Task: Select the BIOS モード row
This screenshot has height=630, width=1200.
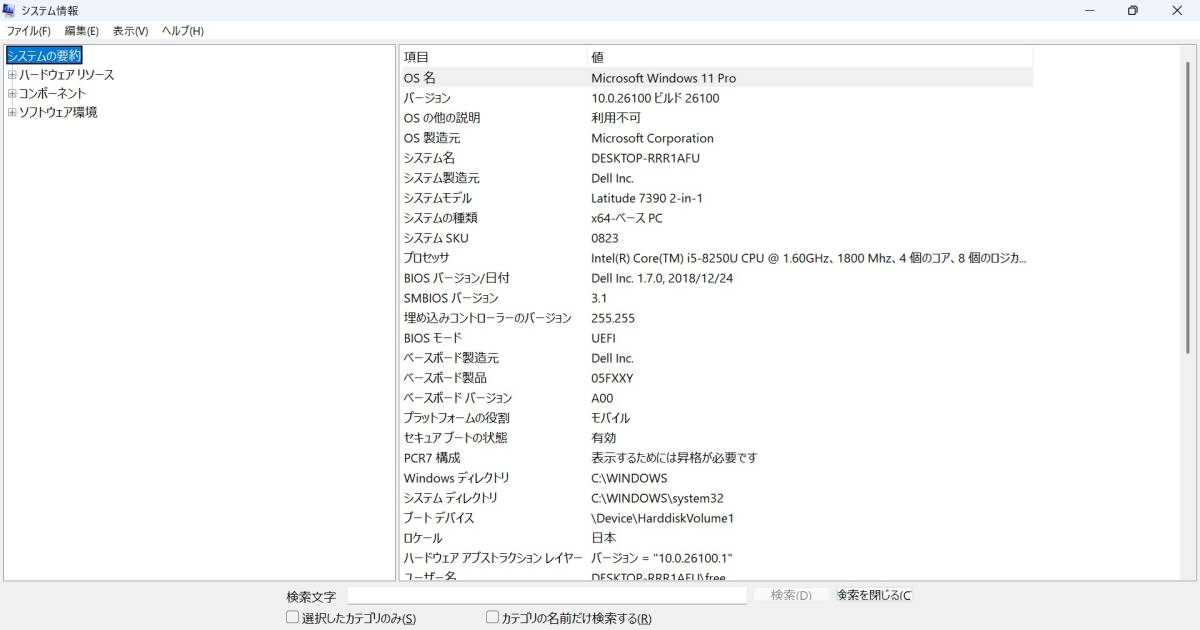Action: [x=716, y=338]
